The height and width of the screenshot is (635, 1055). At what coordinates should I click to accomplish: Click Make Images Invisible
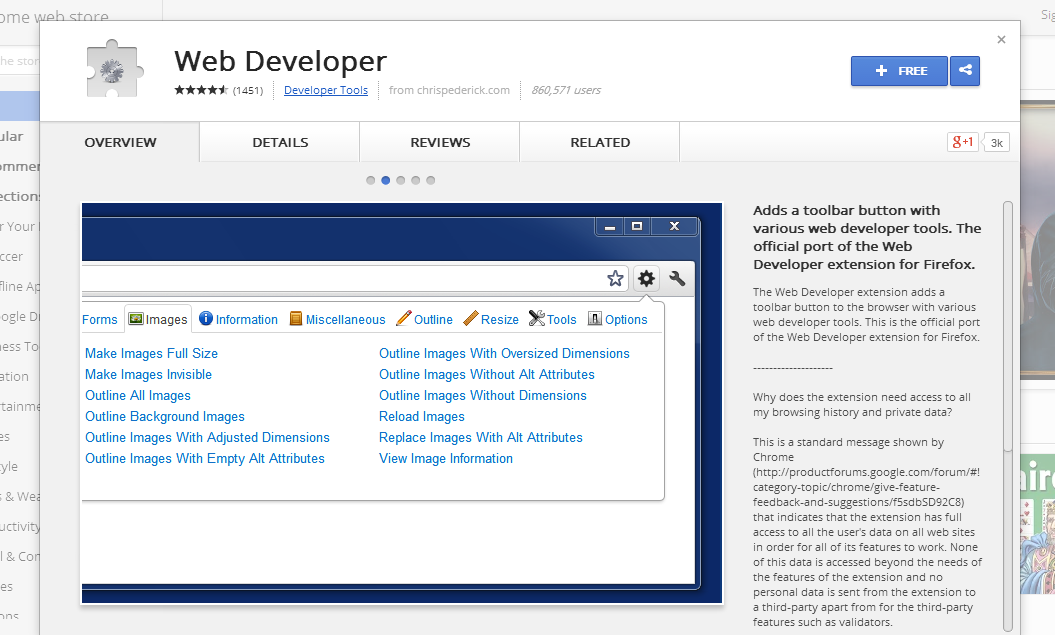148,374
